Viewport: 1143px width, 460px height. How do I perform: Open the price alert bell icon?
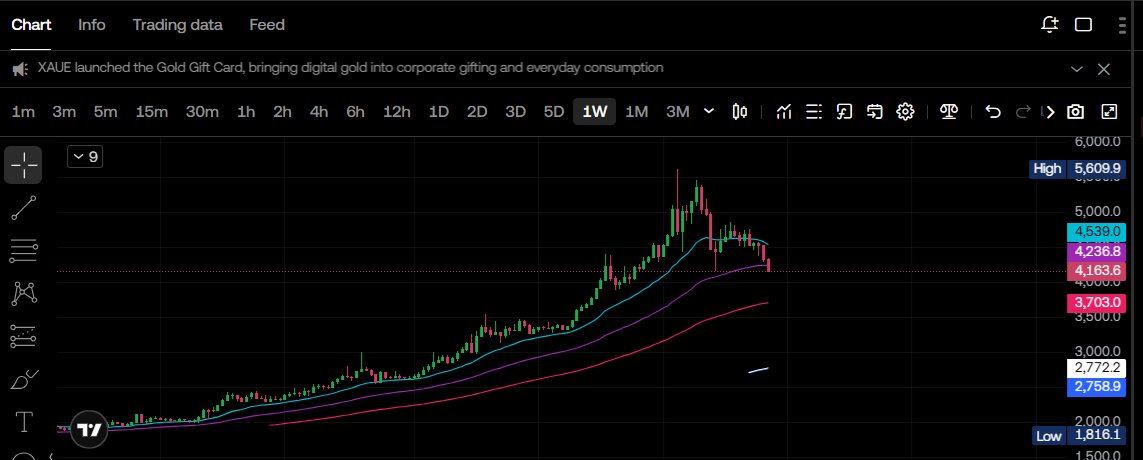1049,25
